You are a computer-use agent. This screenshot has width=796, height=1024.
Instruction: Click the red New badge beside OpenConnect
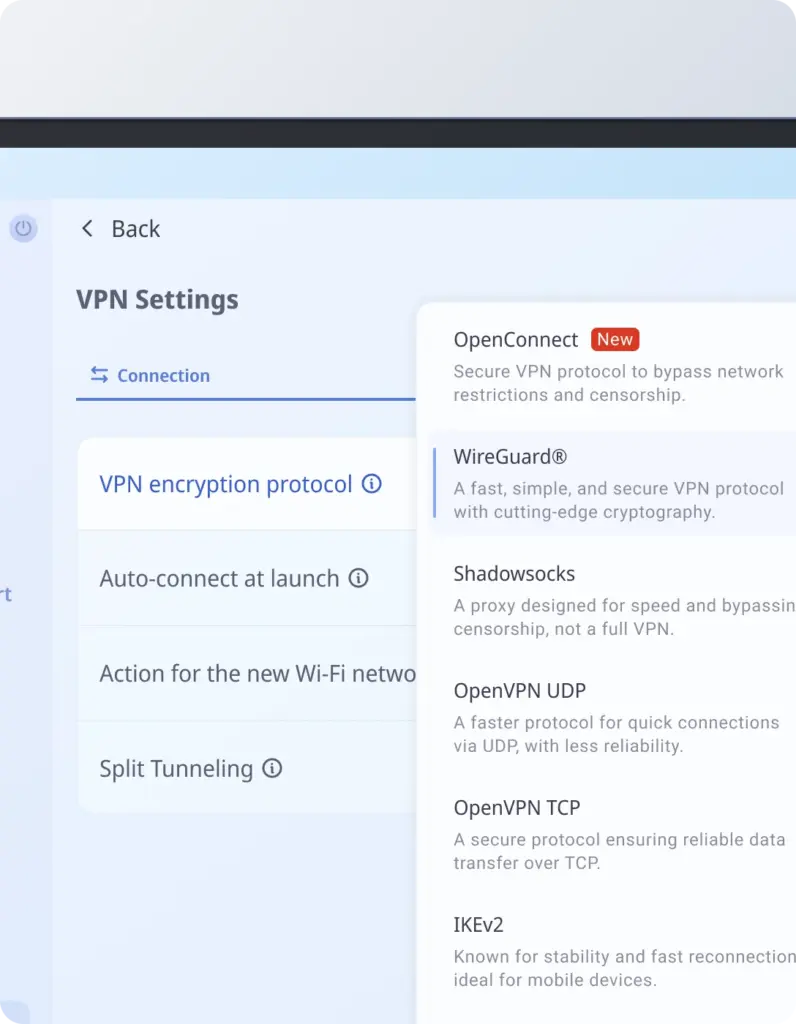click(x=614, y=340)
